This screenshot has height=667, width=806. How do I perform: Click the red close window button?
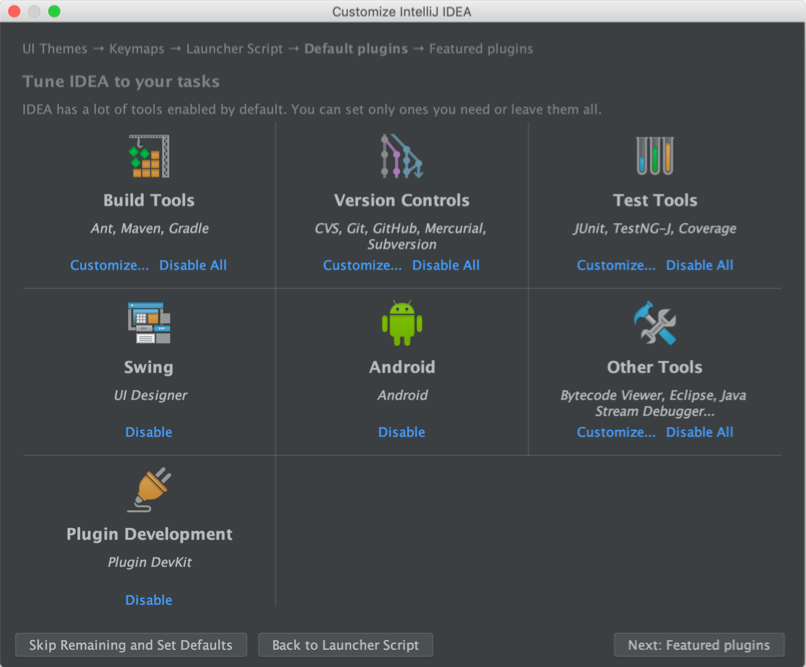tap(14, 11)
